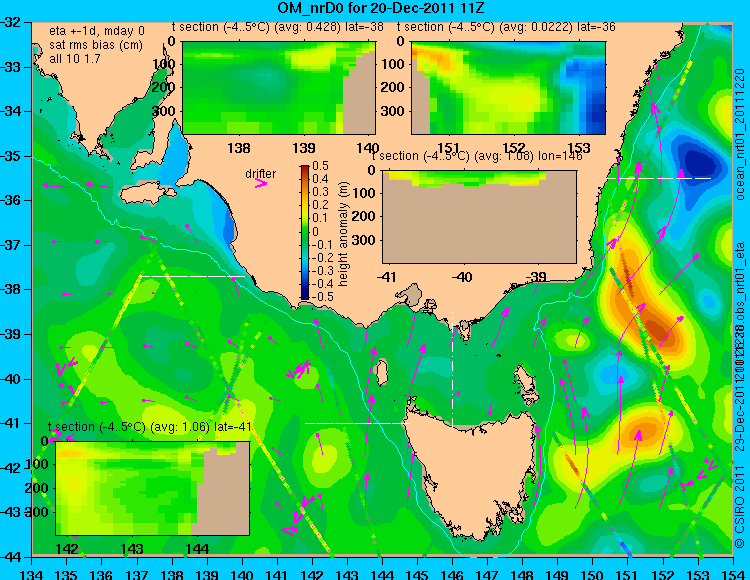
Task: Click the 0.5 tick on the colour bar
Action: coord(320,166)
